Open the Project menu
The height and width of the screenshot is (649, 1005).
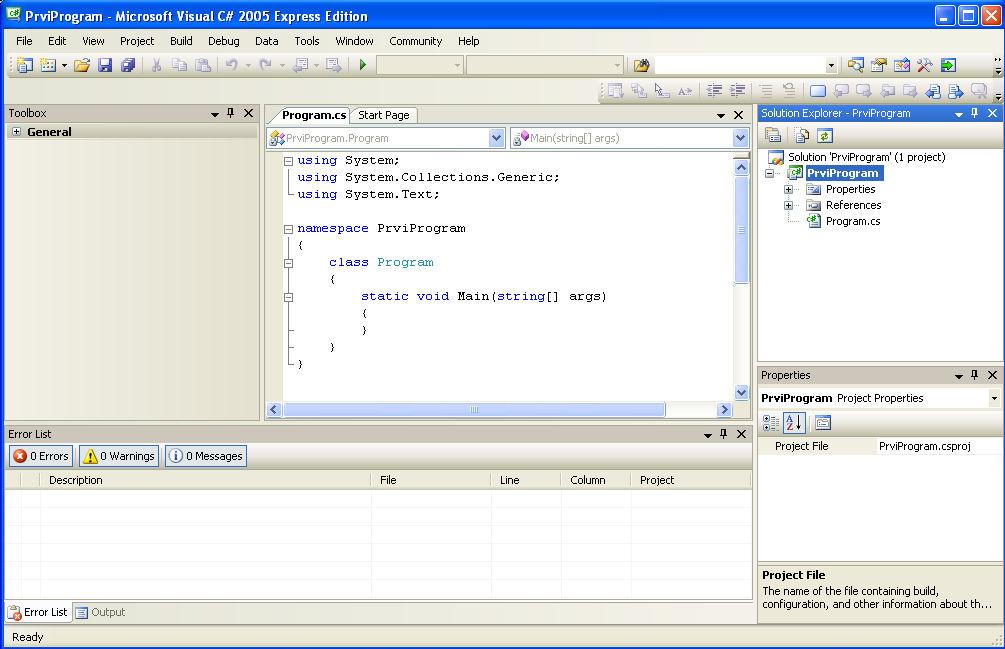(x=137, y=41)
